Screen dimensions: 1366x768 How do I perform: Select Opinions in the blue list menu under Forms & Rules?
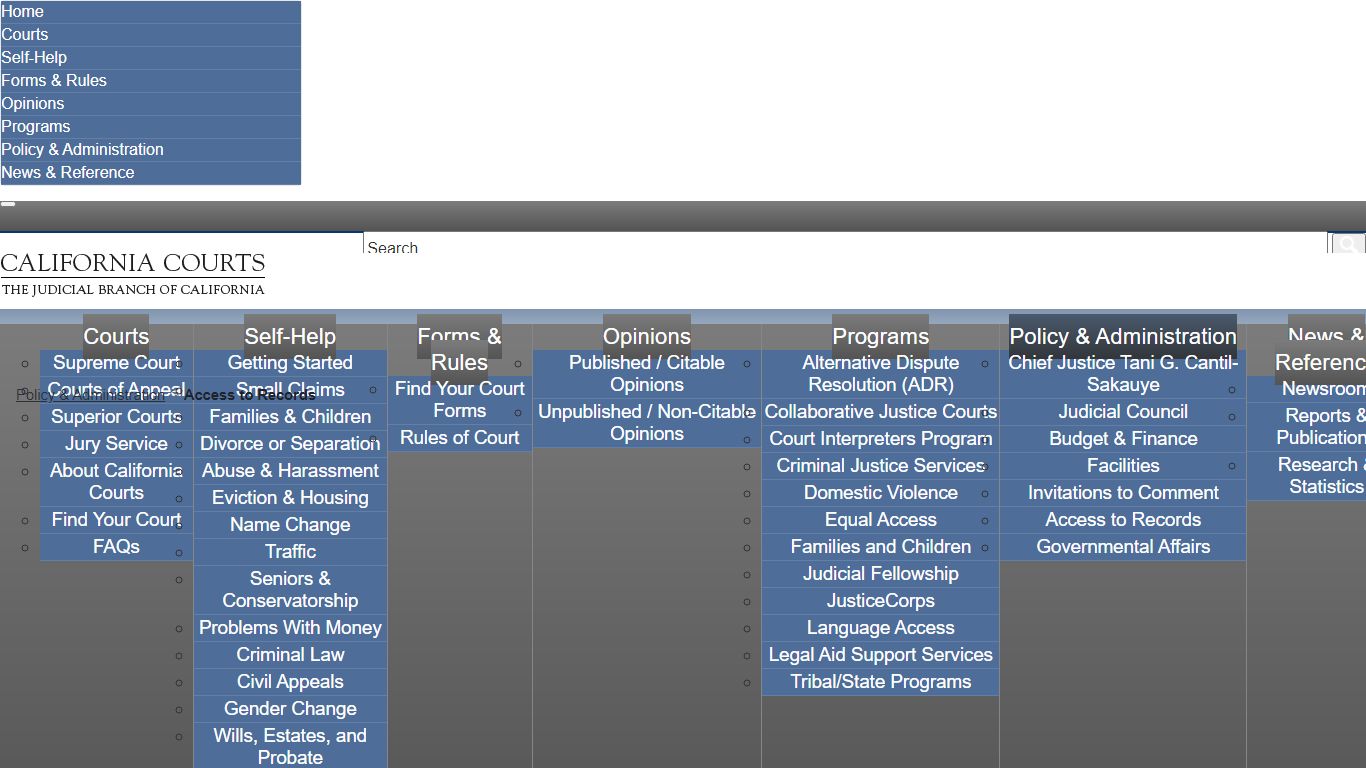150,104
